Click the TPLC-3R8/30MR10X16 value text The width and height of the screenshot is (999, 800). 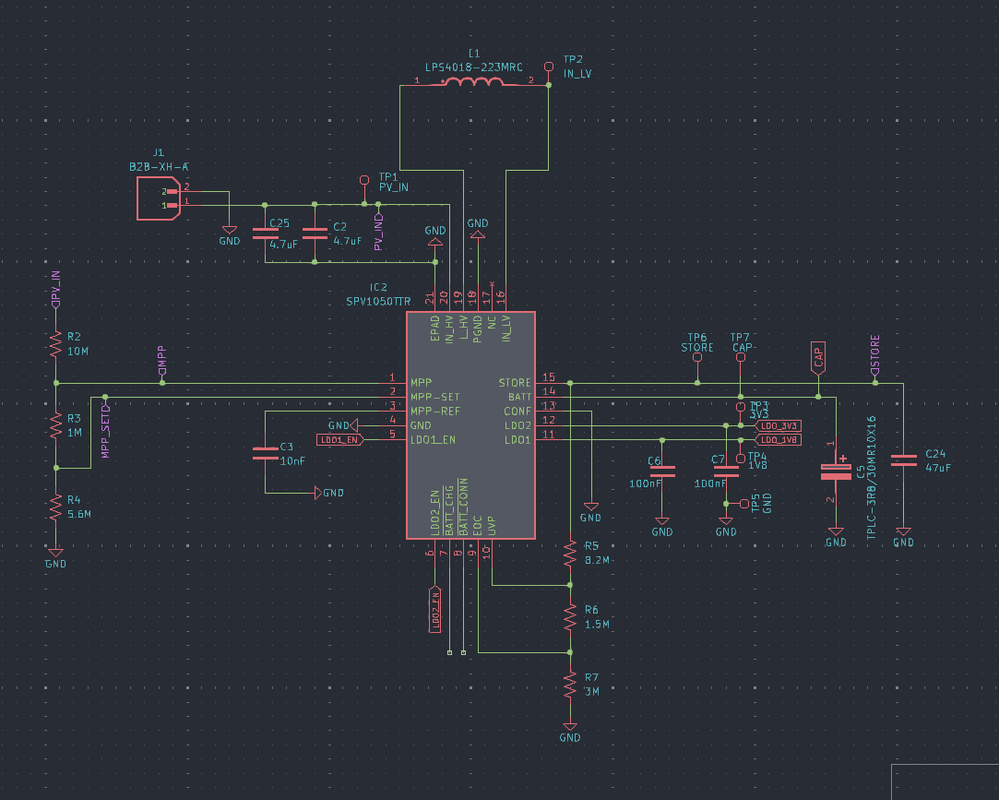(x=872, y=478)
